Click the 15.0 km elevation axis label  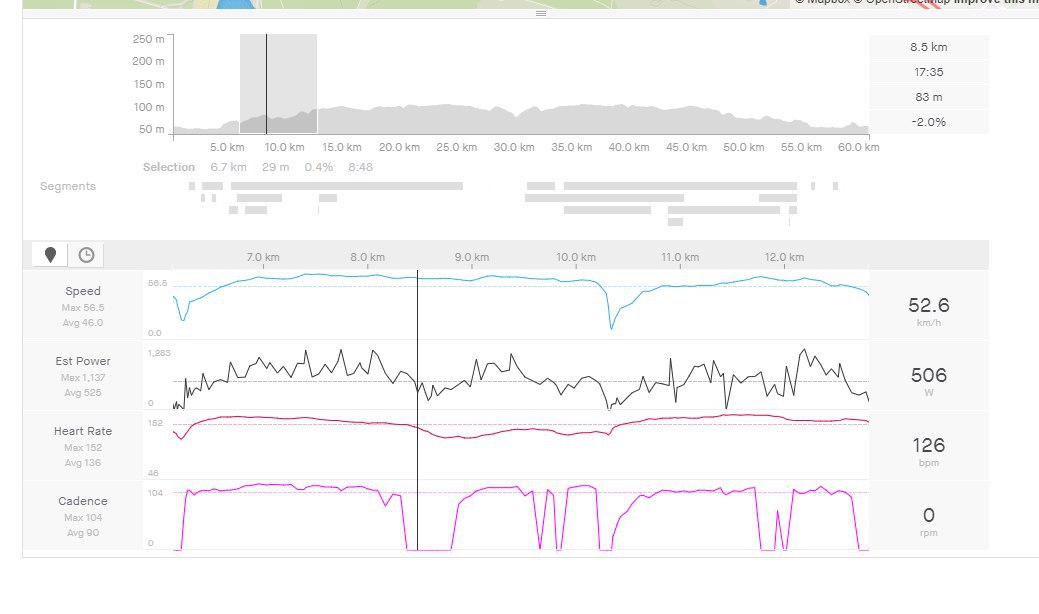click(x=342, y=147)
